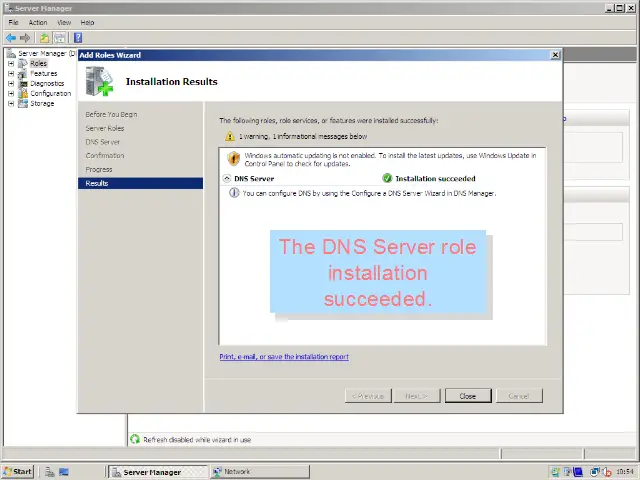Click the Up one level folder icon
This screenshot has width=640, height=480.
[x=44, y=38]
